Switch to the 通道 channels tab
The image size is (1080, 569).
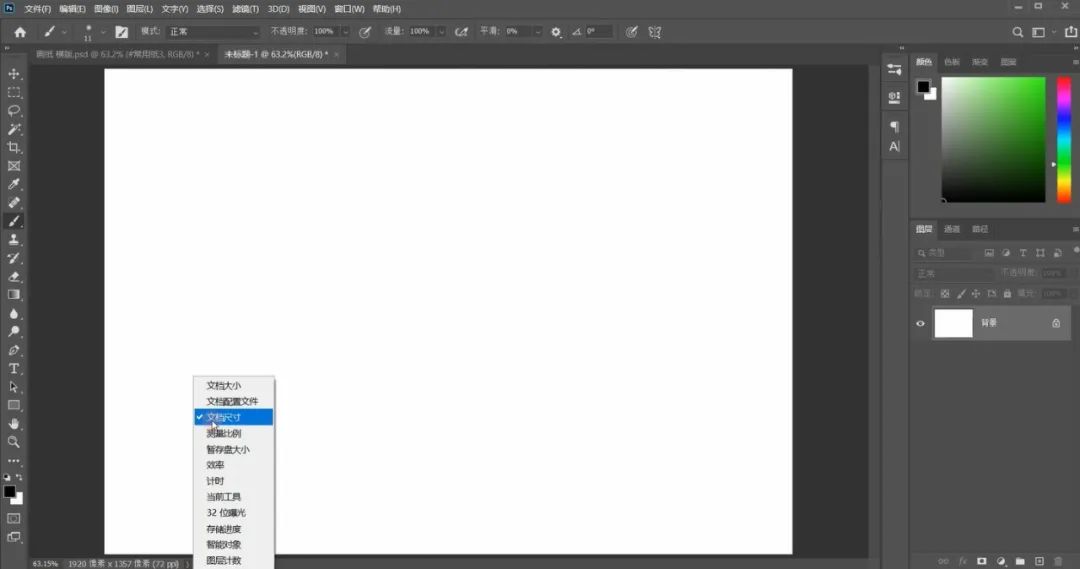pyautogui.click(x=952, y=229)
